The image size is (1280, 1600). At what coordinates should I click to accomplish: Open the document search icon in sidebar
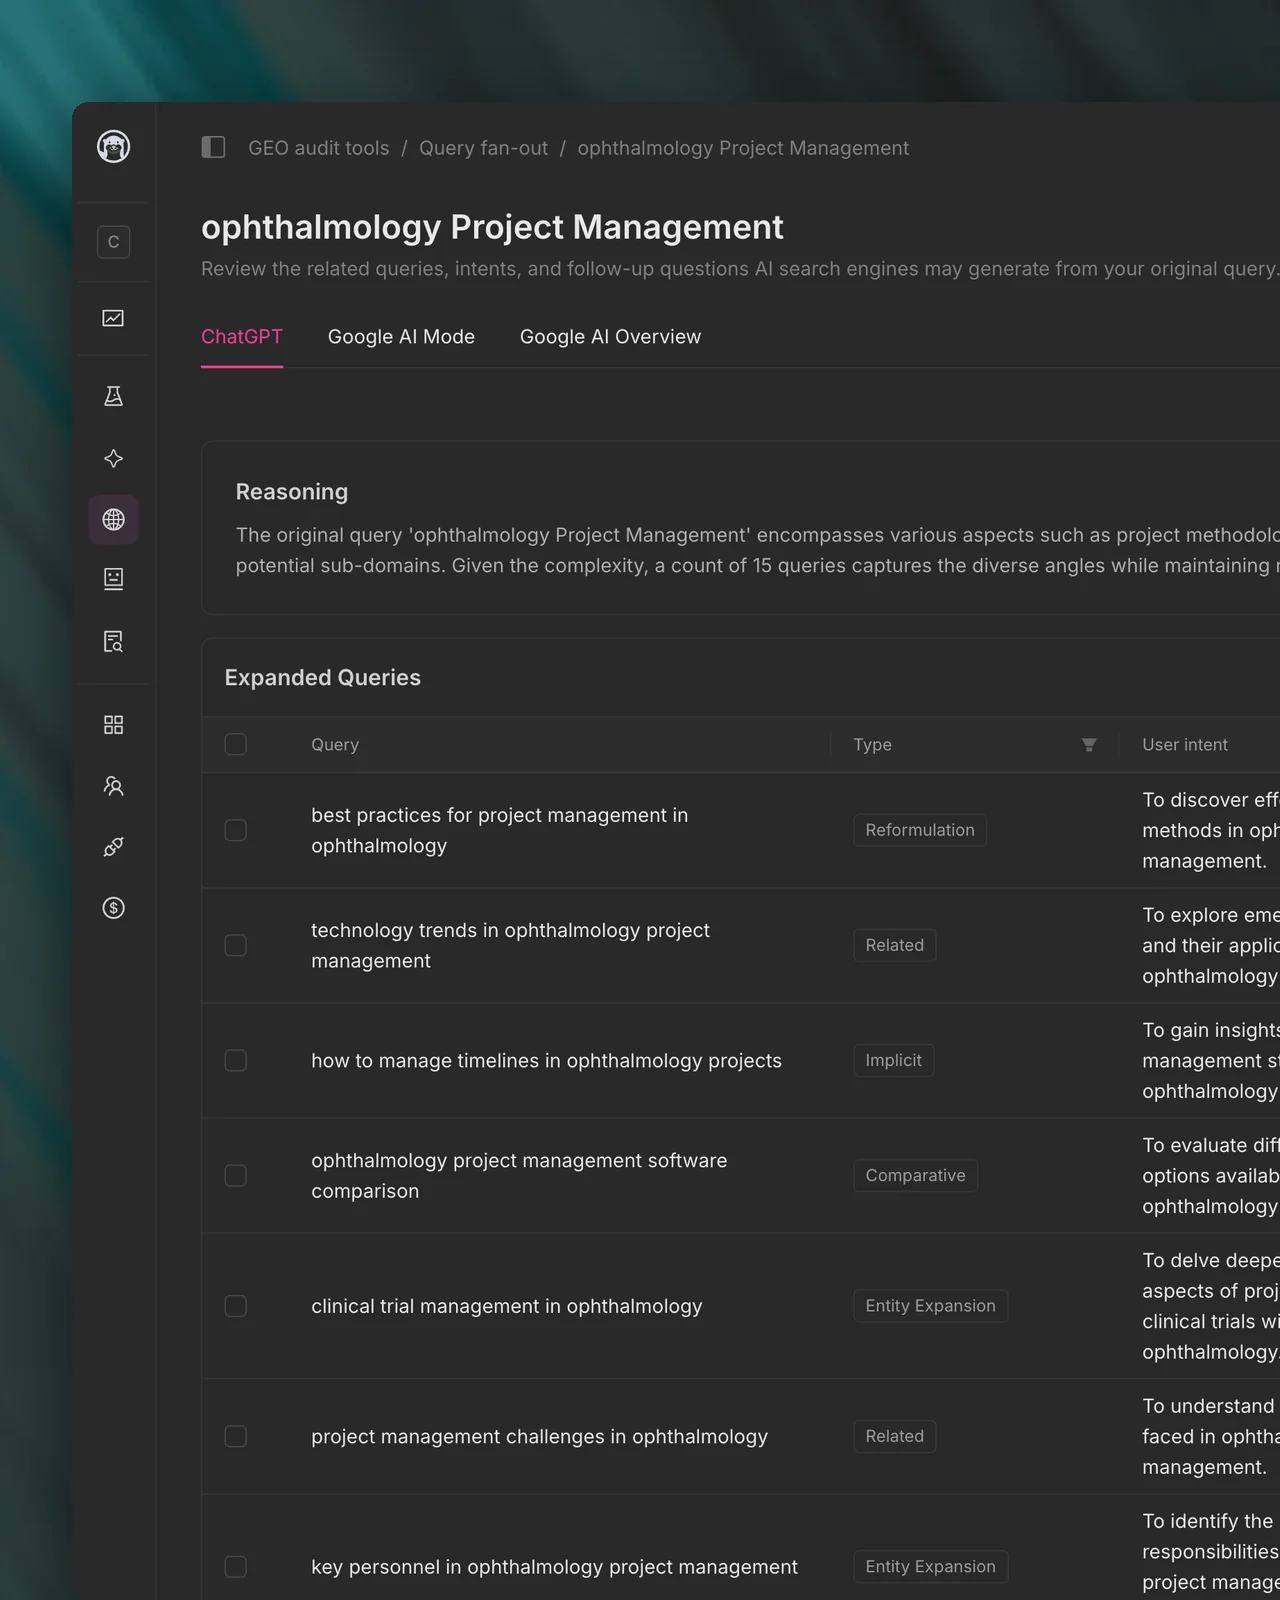point(113,641)
